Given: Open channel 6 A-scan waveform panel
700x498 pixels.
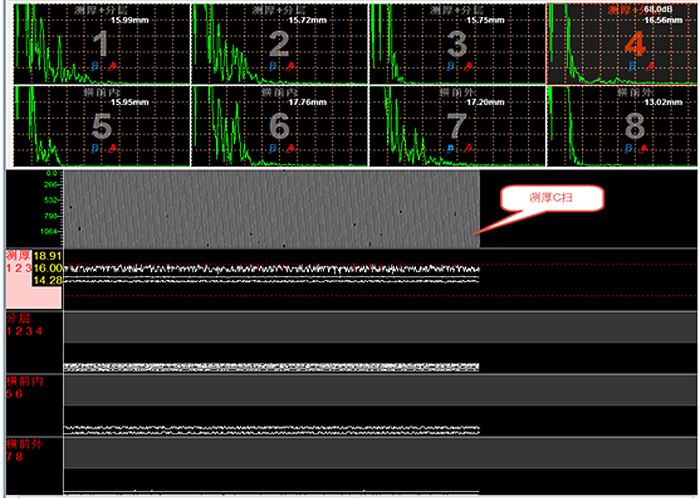Looking at the screenshot, I should click(278, 125).
